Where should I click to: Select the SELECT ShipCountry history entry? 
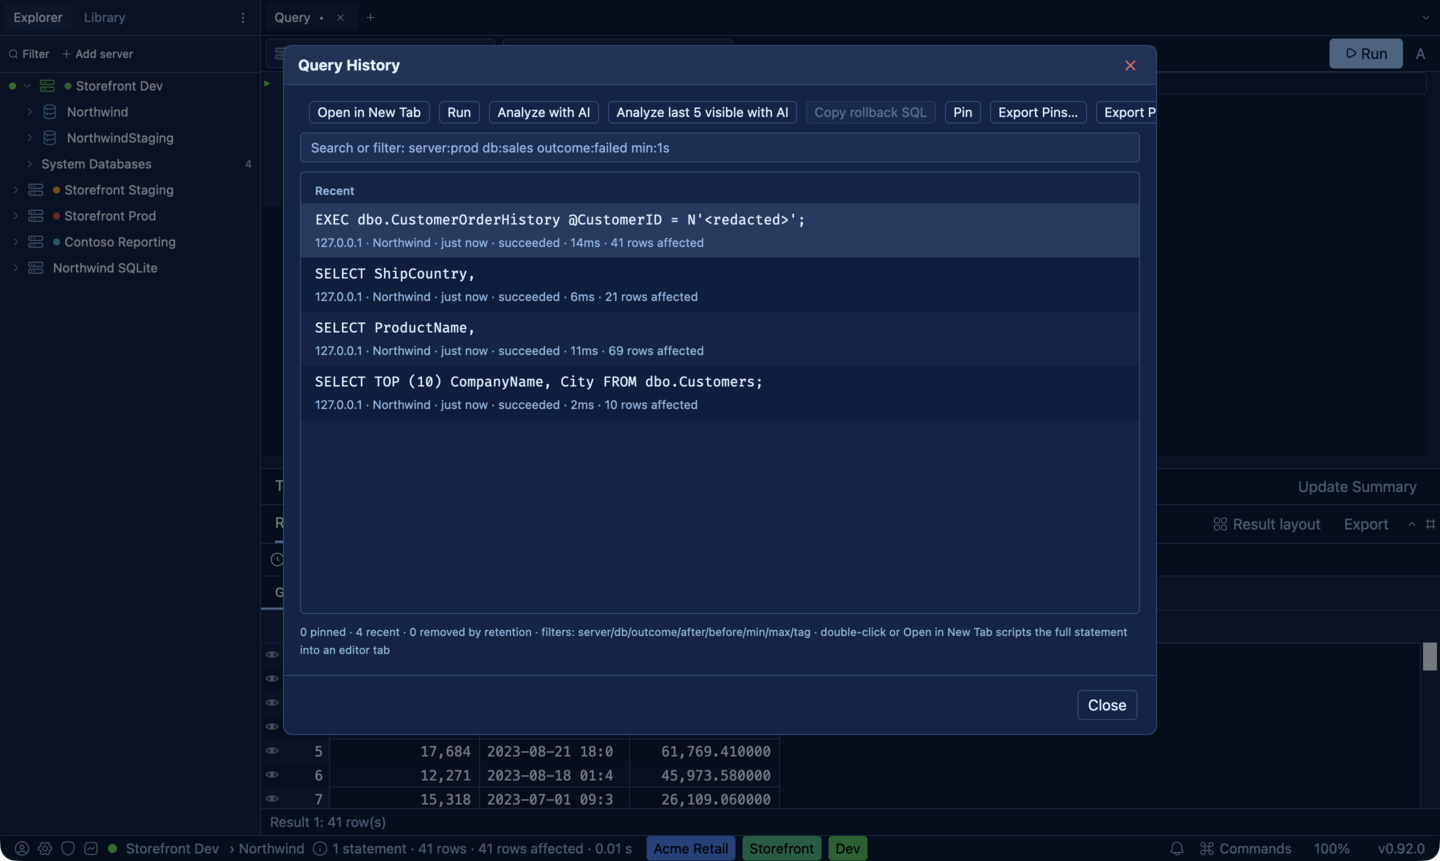click(x=720, y=285)
